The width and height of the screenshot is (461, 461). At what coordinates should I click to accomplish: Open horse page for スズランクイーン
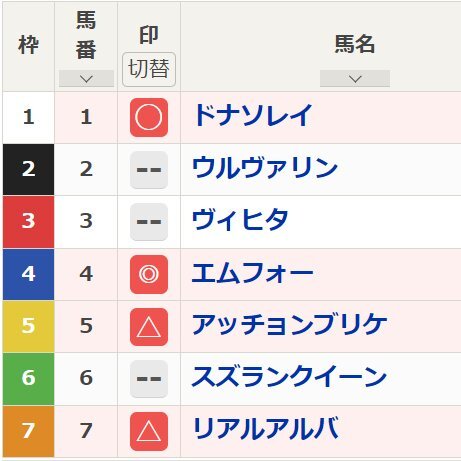coord(289,377)
